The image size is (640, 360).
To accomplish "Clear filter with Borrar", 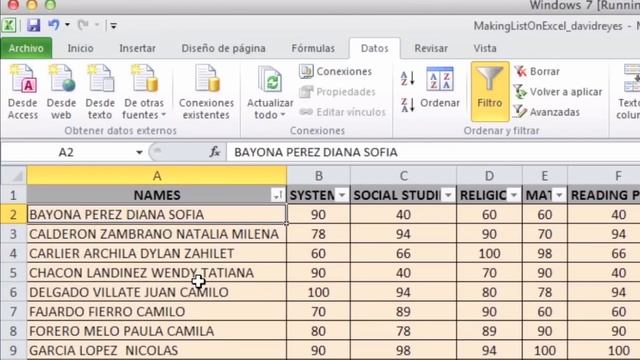I will click(x=537, y=71).
